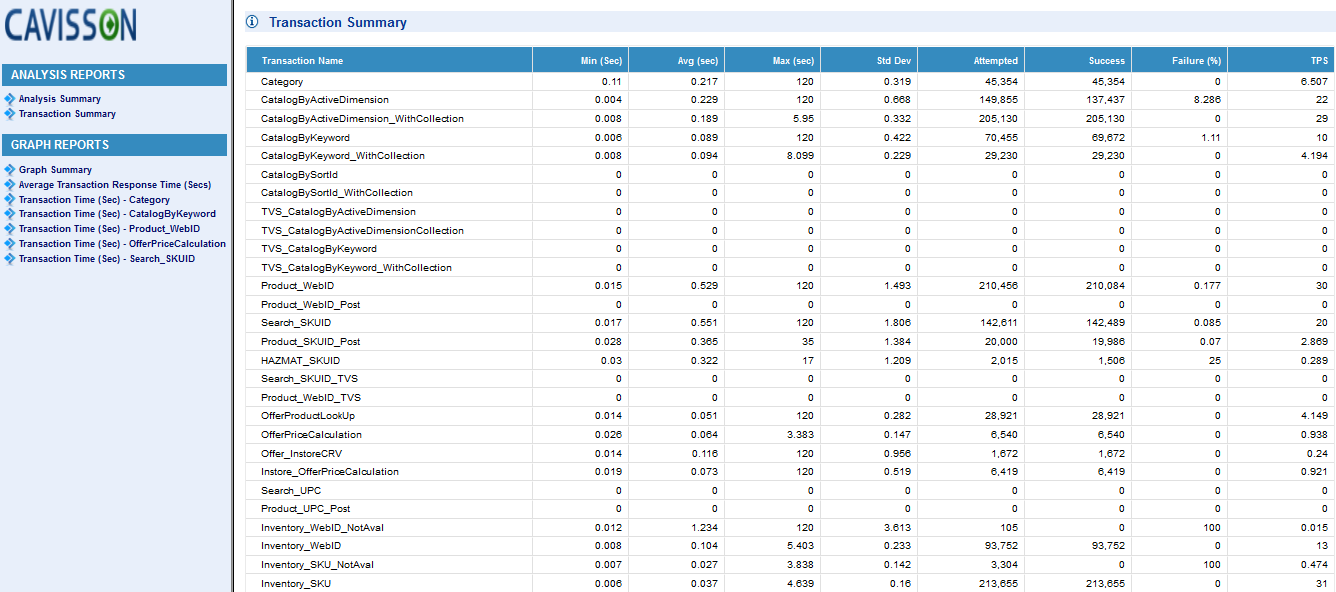
Task: Select the HAZMAT_SKUID transaction name
Action: (x=300, y=360)
